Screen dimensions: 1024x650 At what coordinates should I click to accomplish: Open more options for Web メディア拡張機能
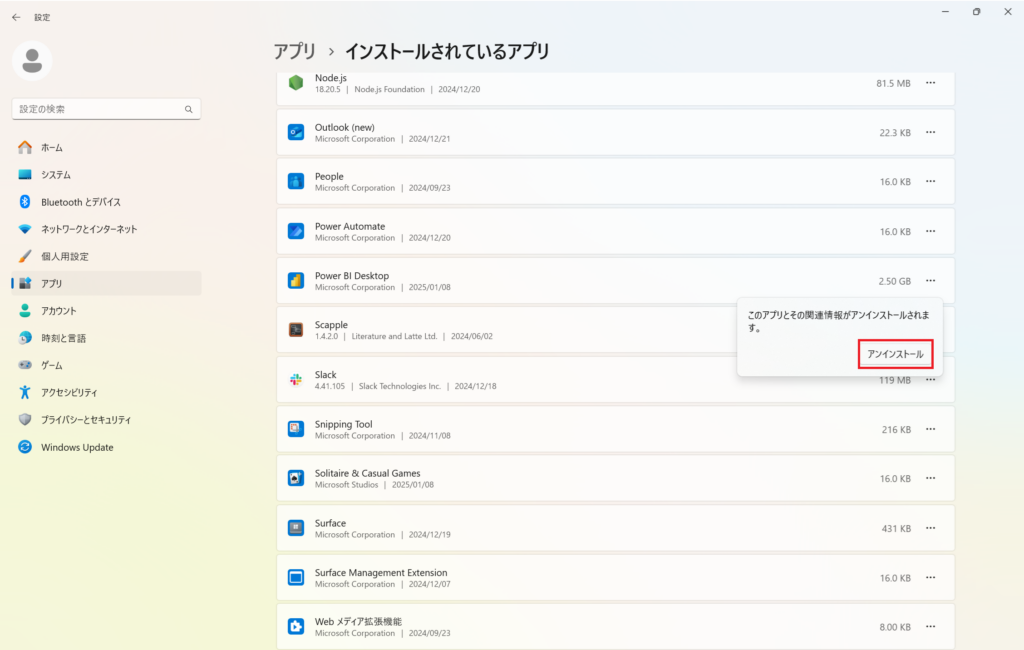click(x=931, y=626)
